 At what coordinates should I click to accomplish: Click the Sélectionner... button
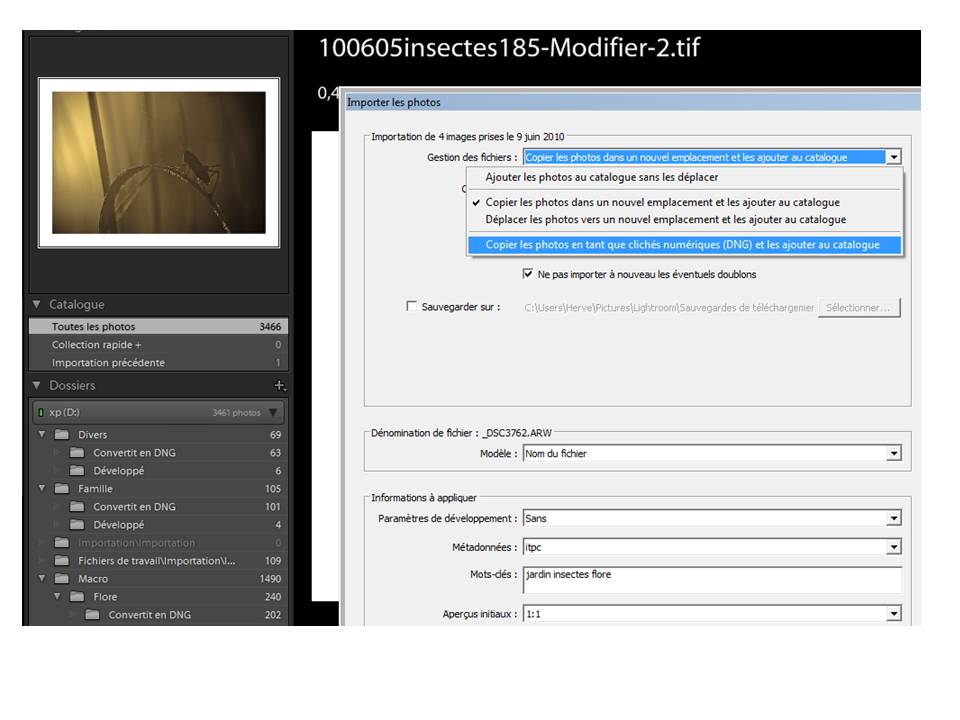click(x=859, y=308)
